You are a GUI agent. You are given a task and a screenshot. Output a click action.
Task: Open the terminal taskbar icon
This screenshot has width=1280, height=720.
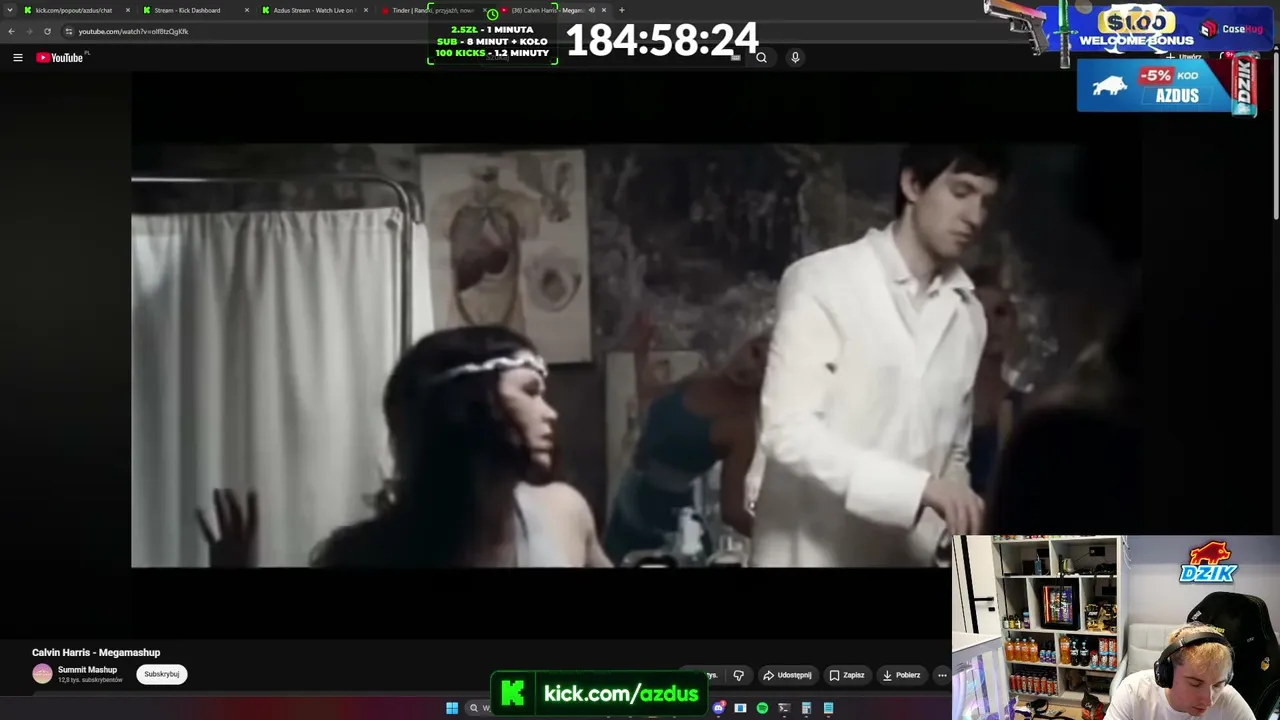784,708
